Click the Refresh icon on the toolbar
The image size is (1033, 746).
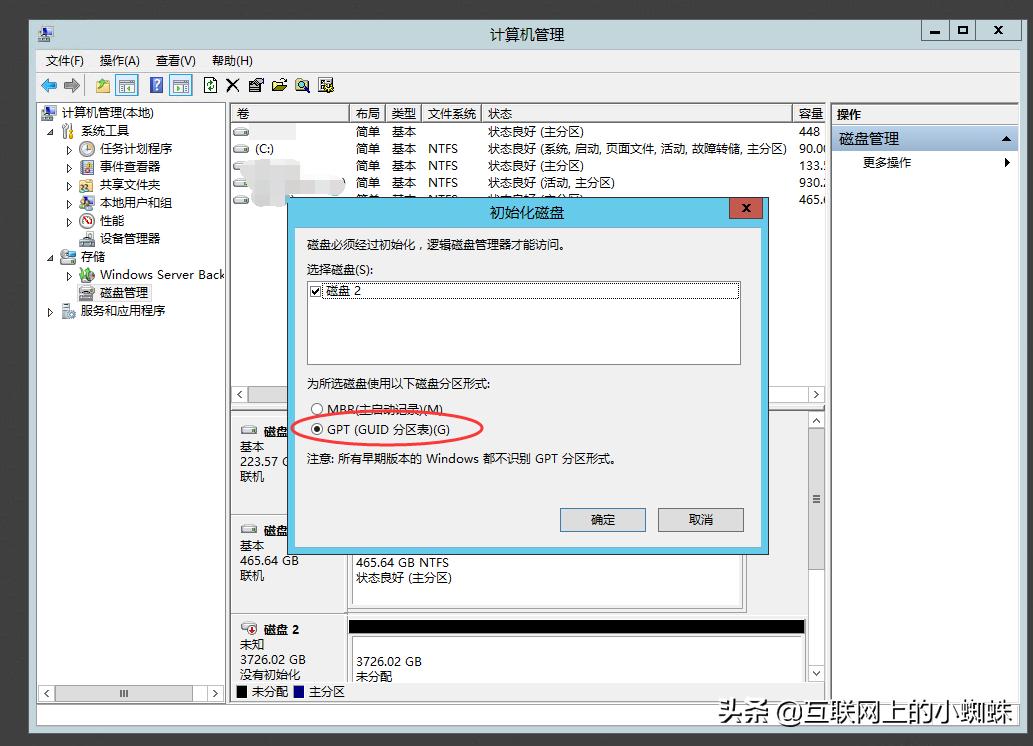[212, 85]
